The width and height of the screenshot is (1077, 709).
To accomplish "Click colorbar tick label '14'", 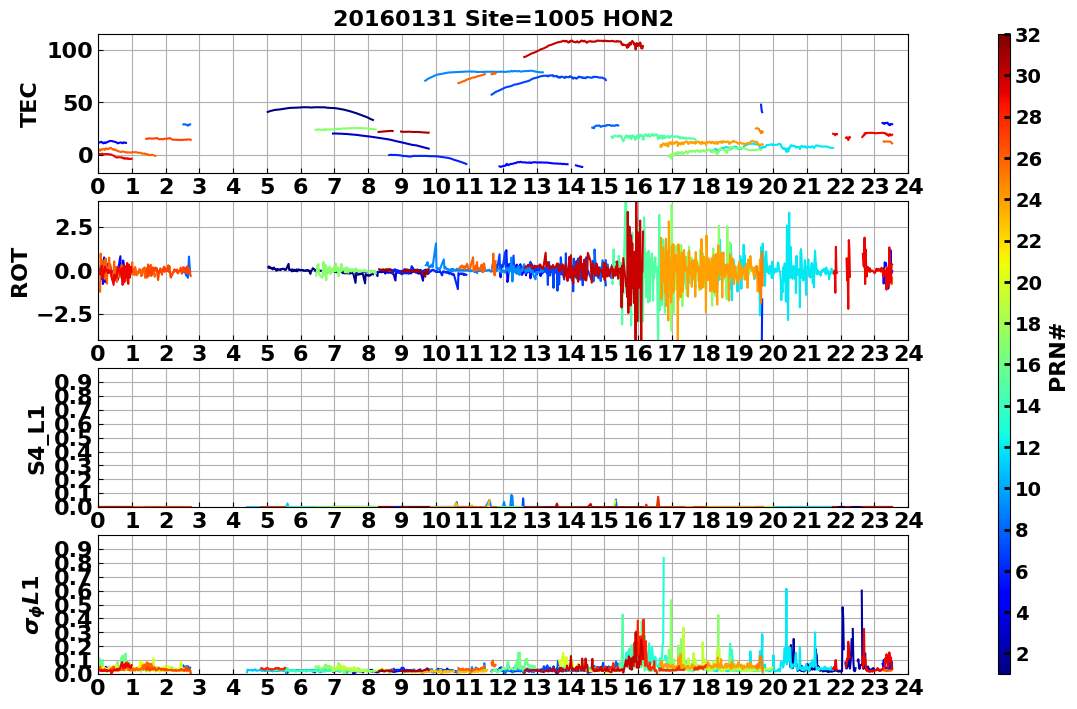I will click(1028, 406).
